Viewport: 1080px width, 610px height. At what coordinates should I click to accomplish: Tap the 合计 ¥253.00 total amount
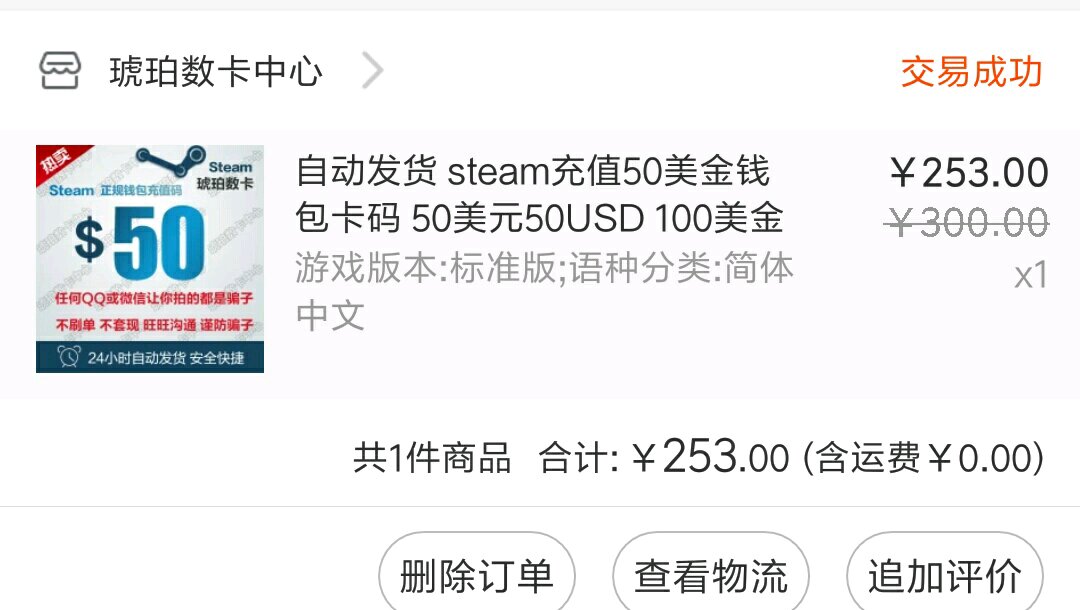[663, 456]
